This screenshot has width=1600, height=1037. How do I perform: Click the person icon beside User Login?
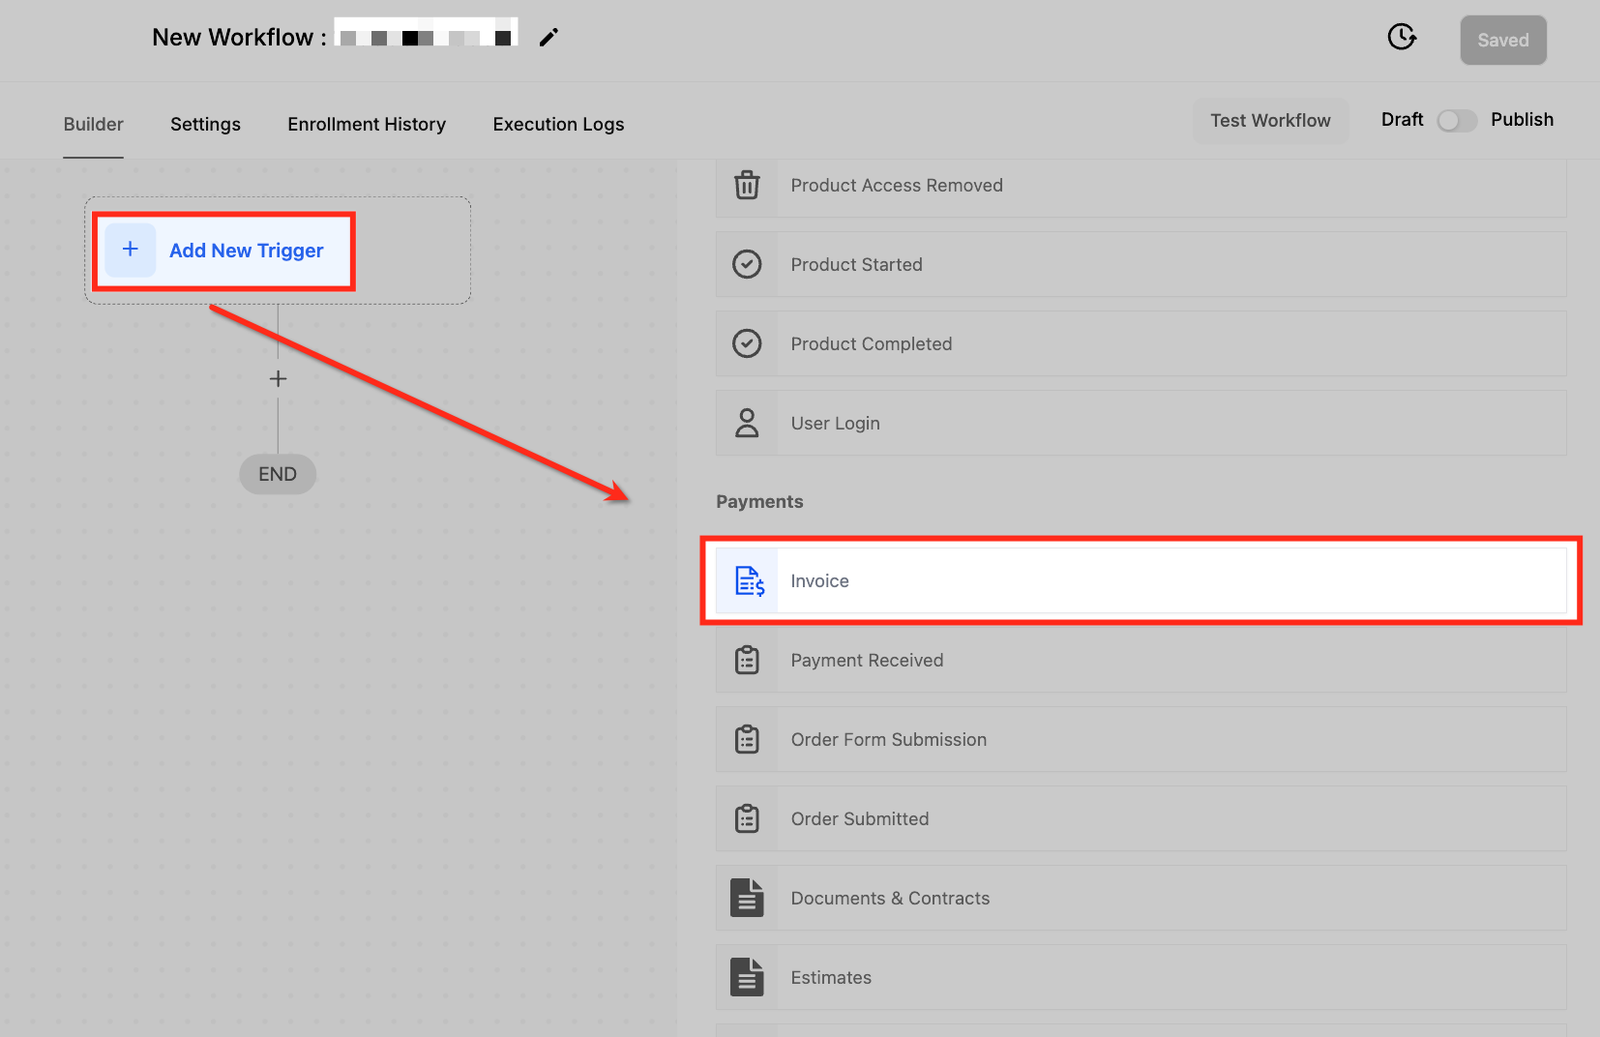747,423
